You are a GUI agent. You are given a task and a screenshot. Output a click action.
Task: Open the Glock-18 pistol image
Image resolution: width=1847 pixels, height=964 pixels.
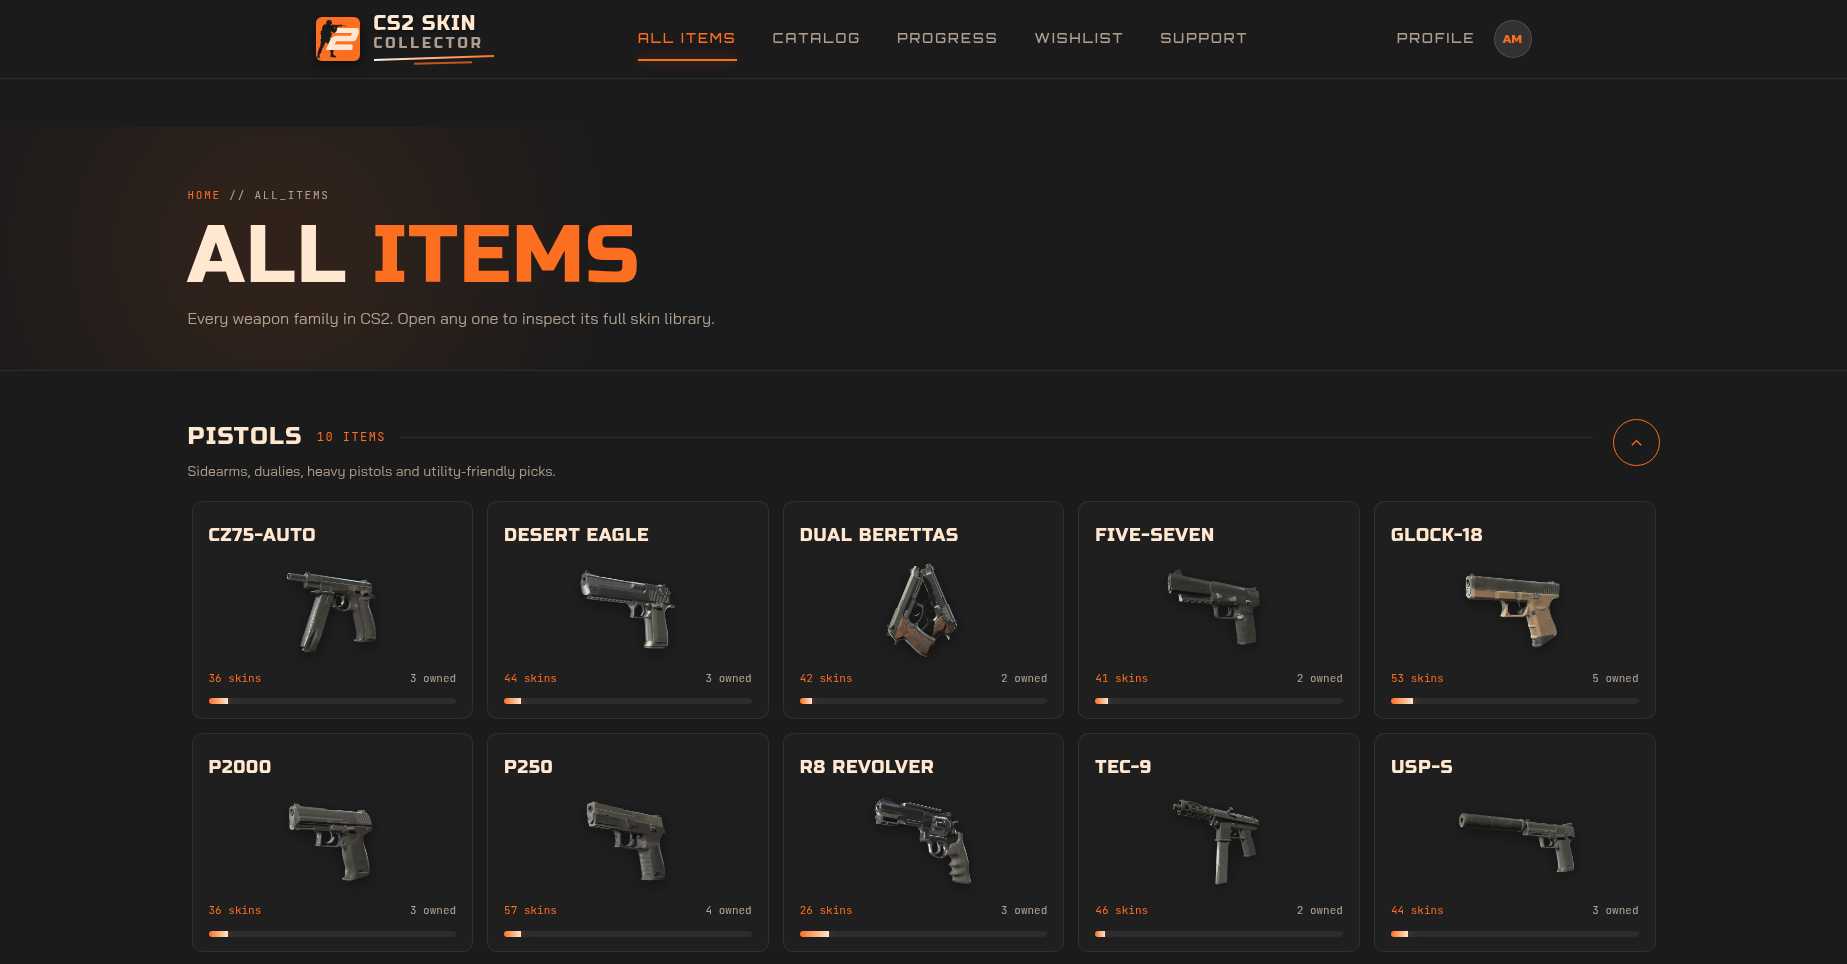coord(1513,609)
